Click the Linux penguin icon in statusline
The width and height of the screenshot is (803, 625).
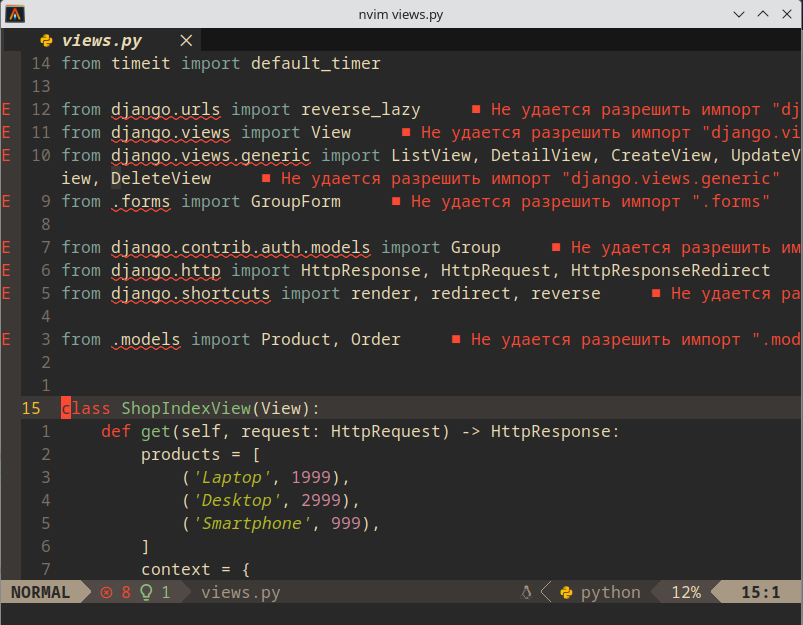tap(526, 593)
